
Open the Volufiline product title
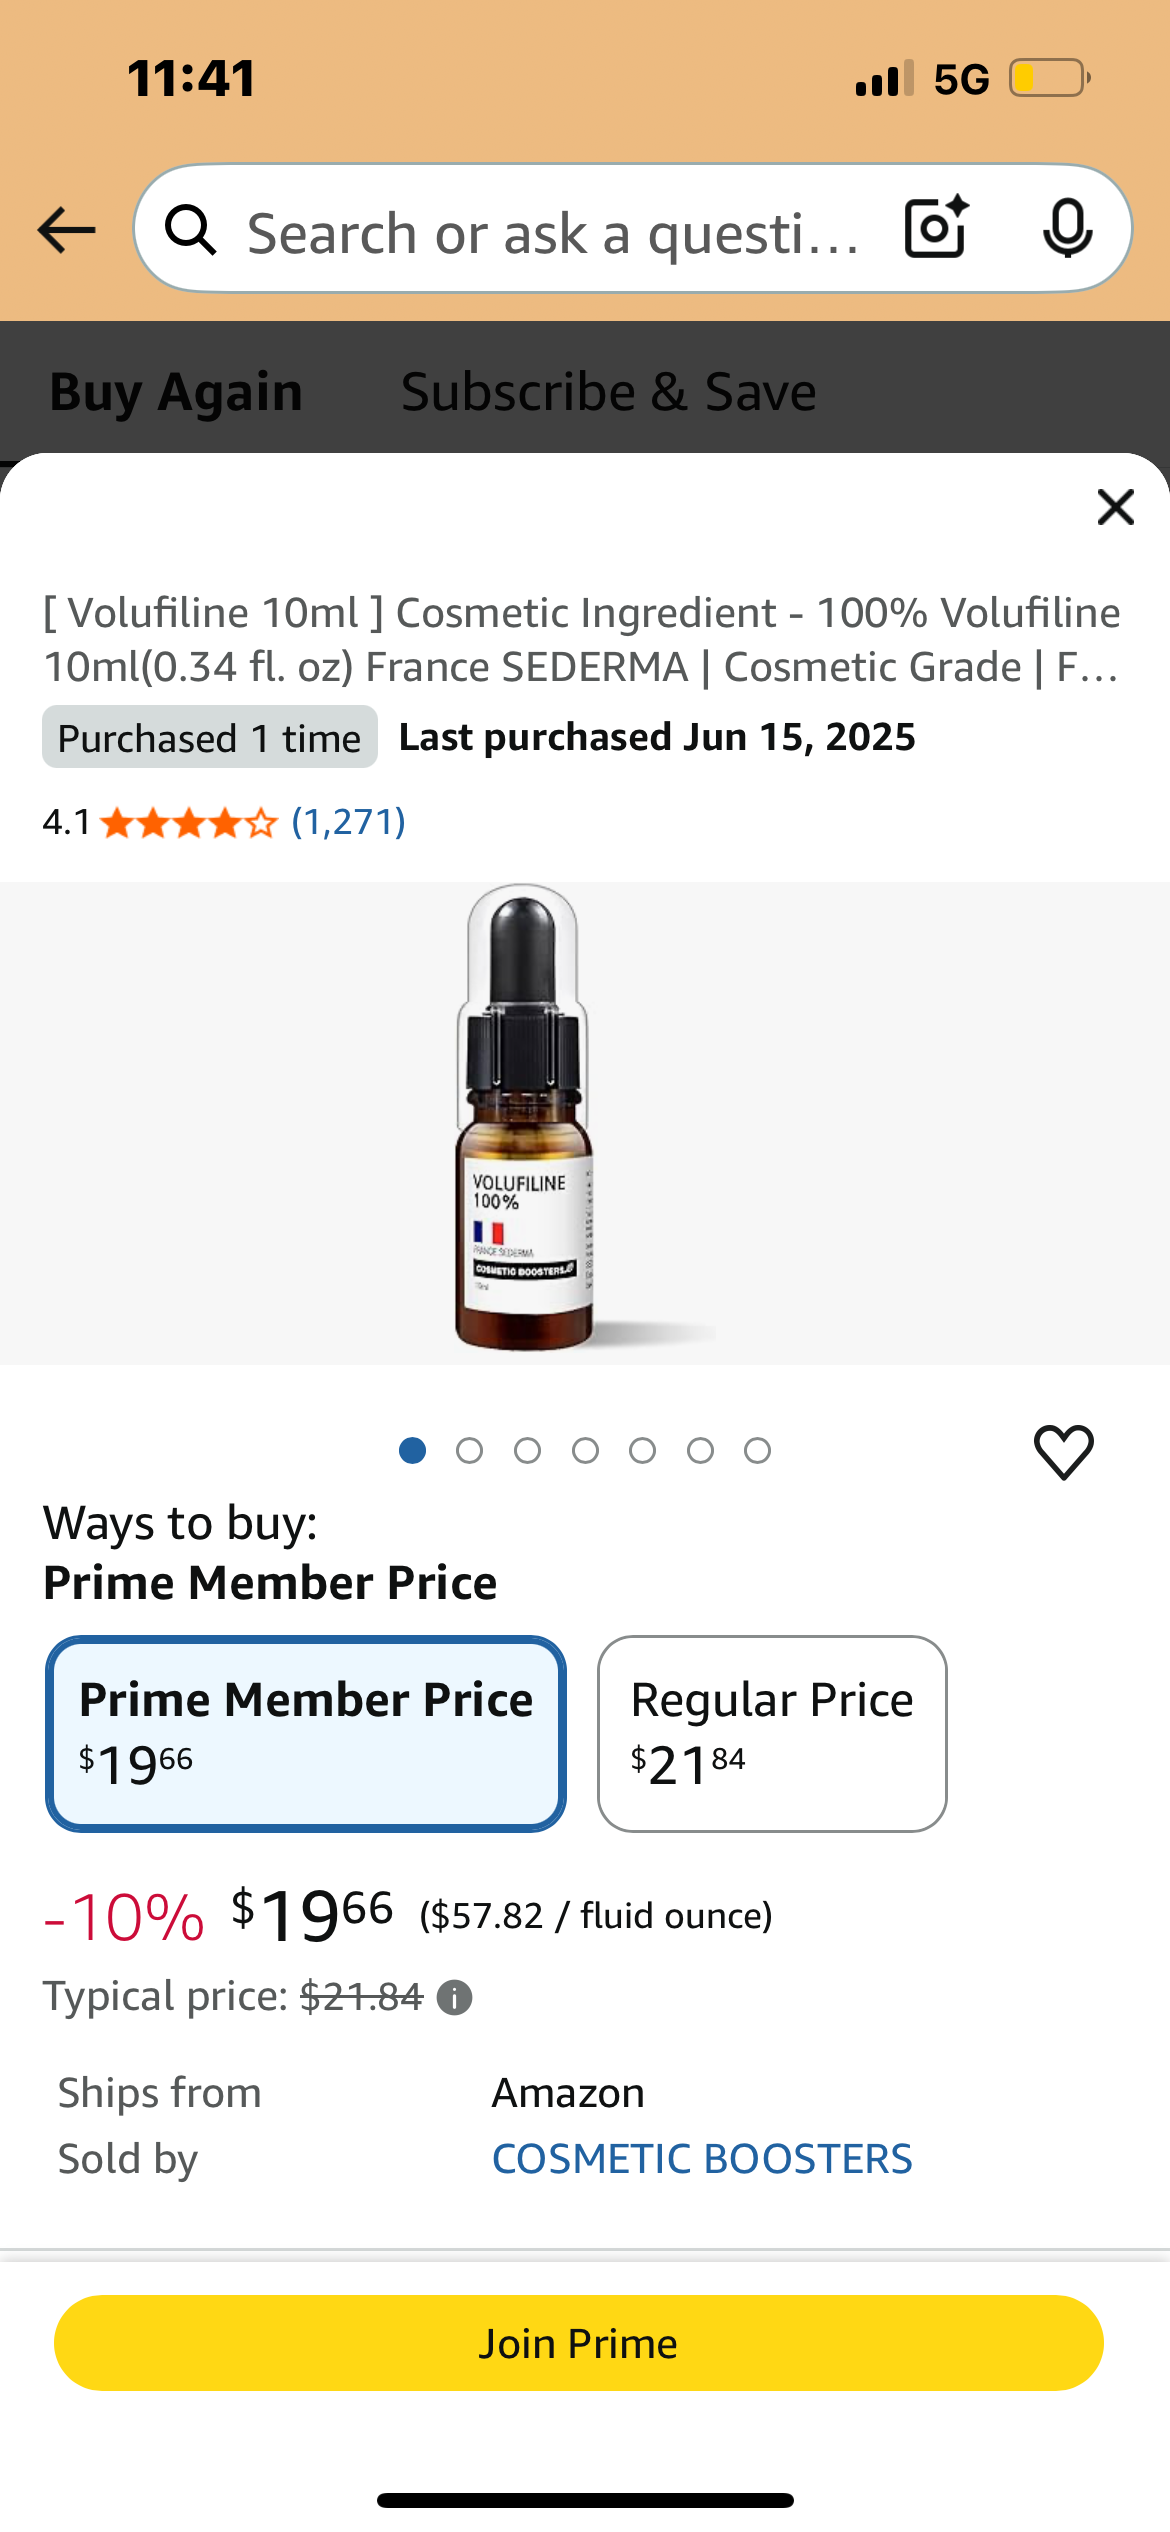[x=582, y=640]
